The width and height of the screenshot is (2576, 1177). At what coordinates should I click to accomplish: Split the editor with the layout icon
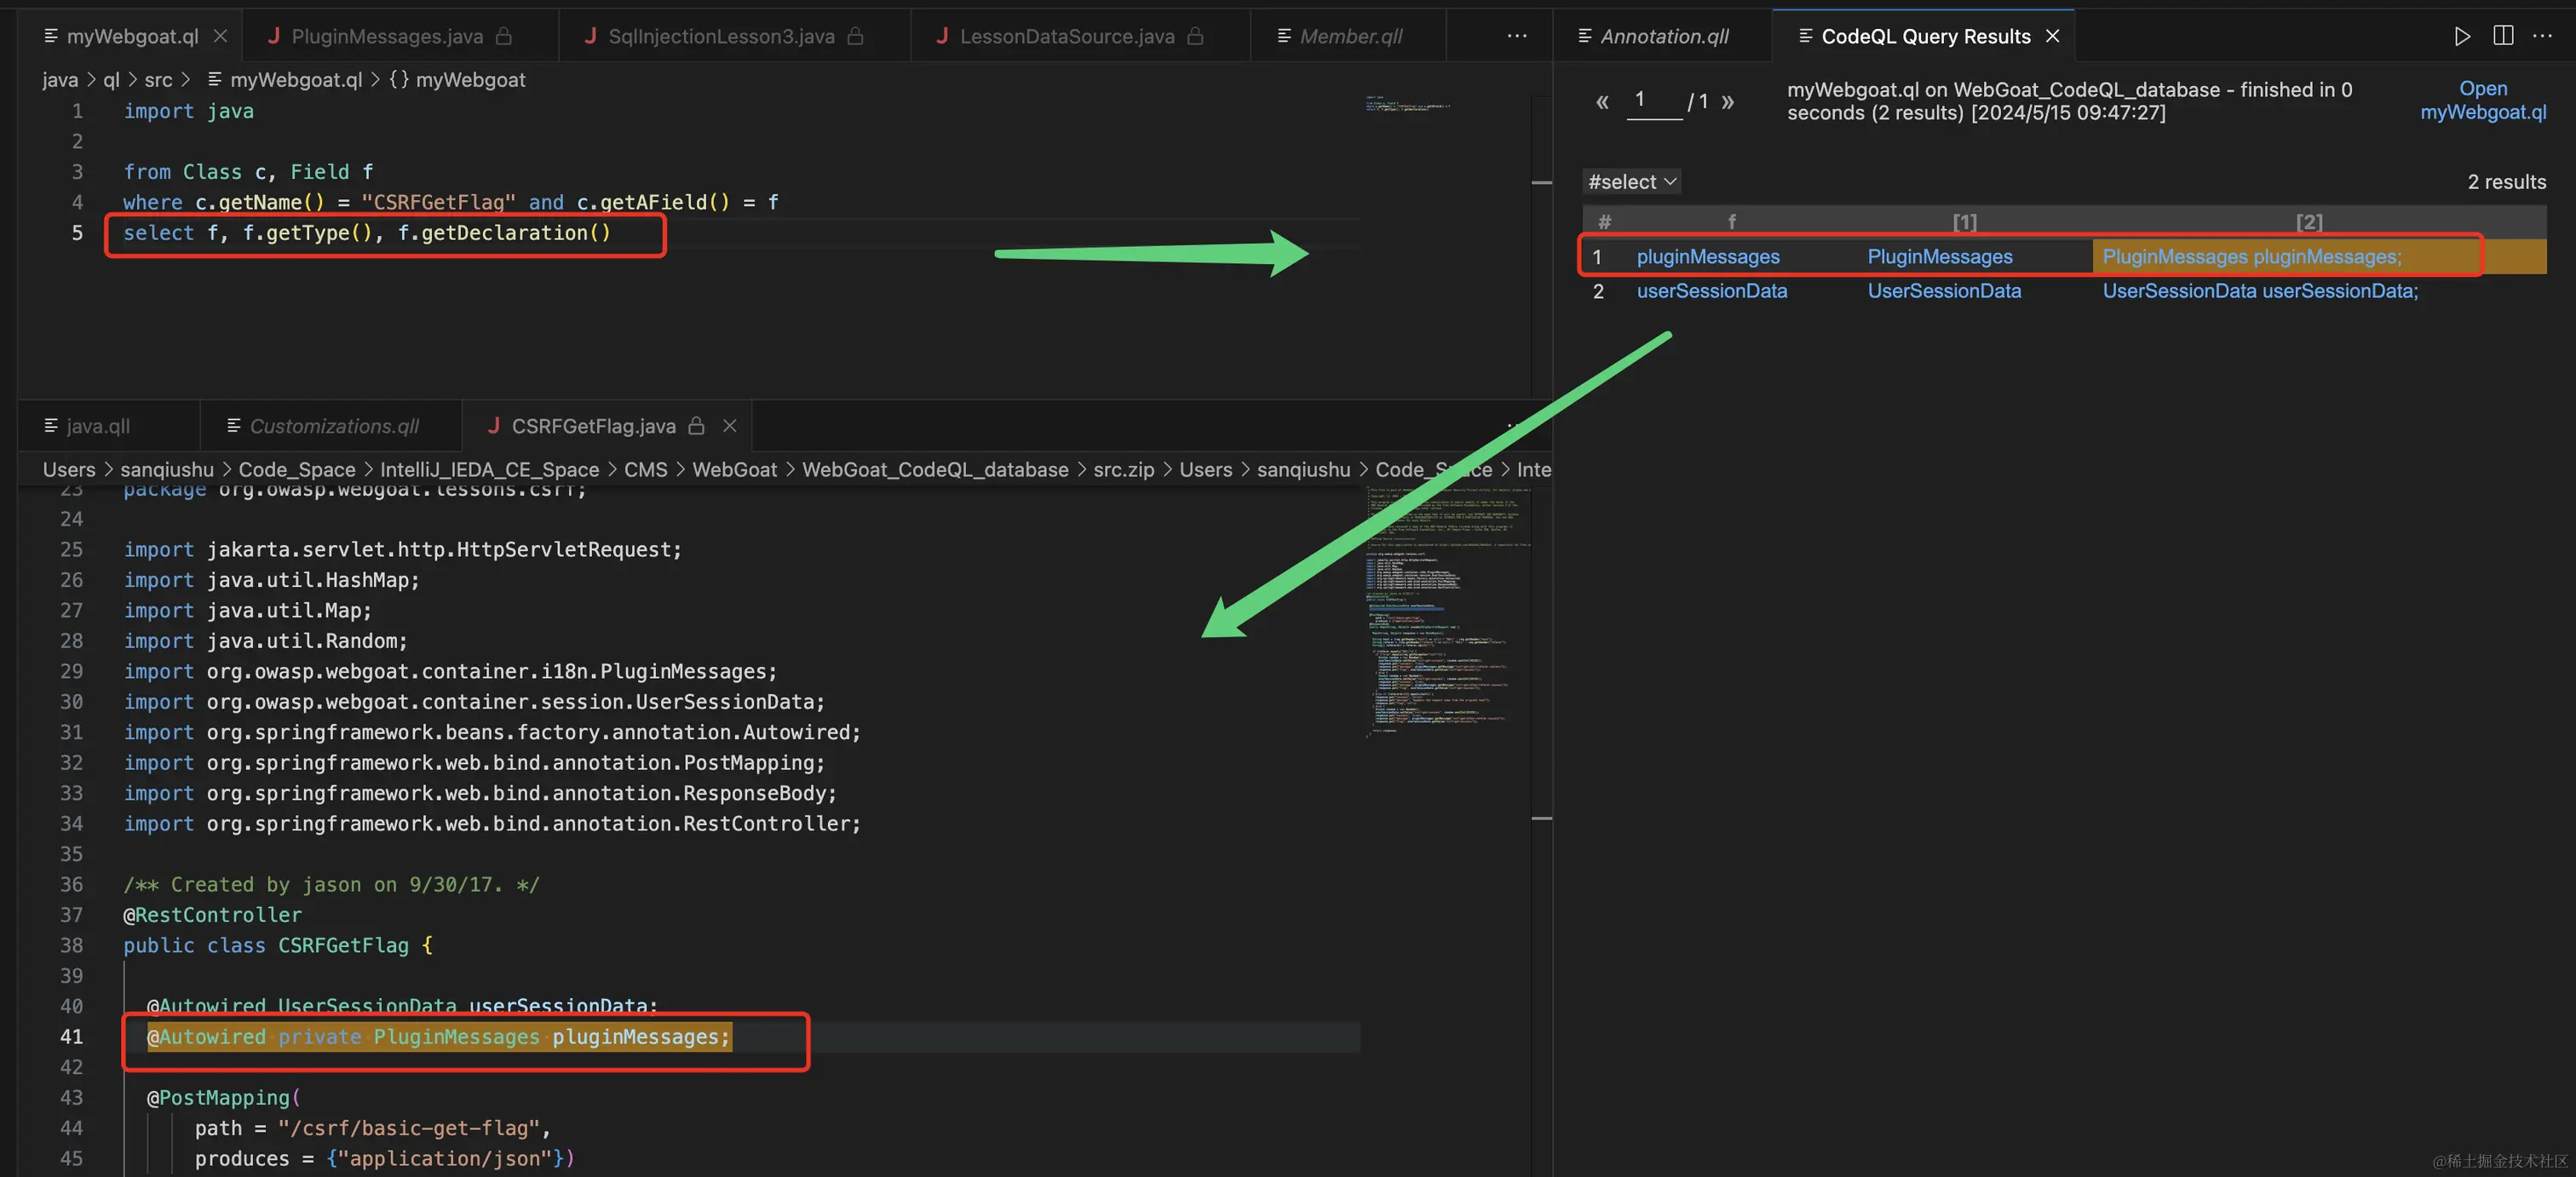2503,36
